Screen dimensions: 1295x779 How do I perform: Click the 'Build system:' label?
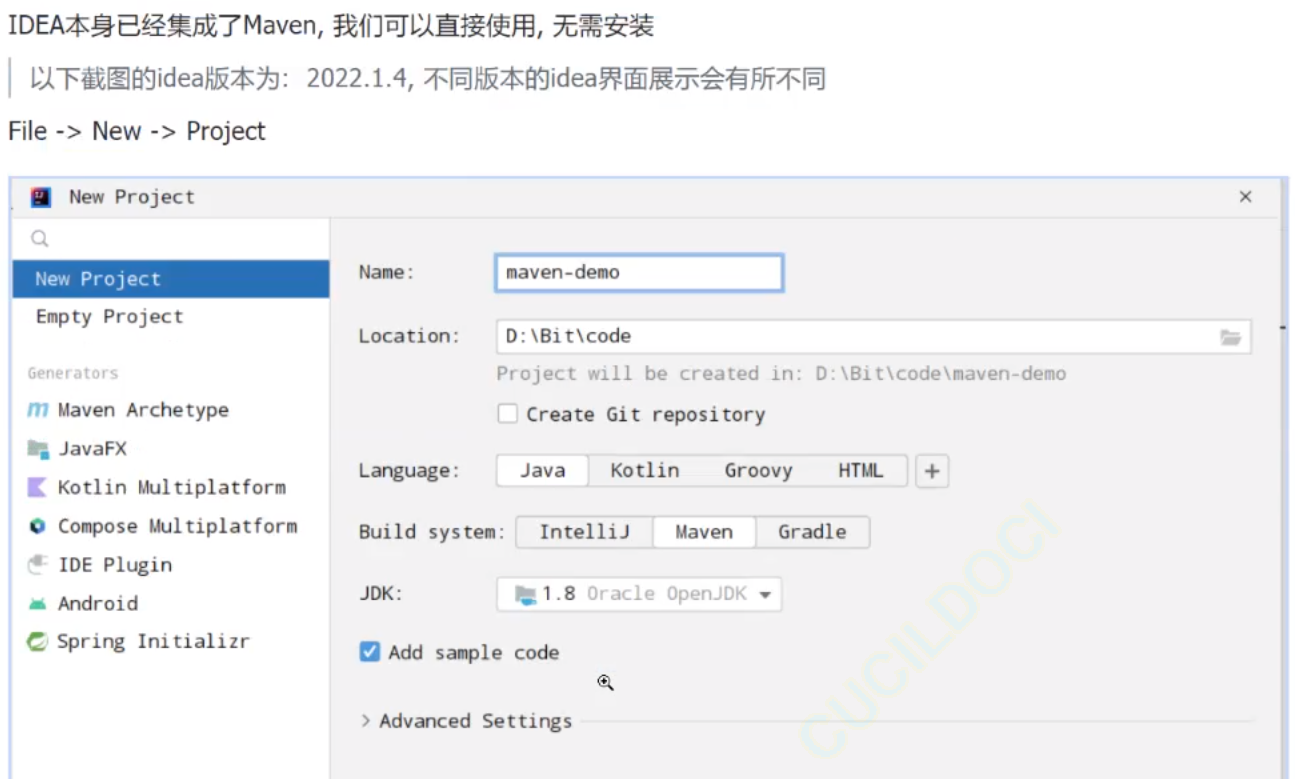point(432,532)
